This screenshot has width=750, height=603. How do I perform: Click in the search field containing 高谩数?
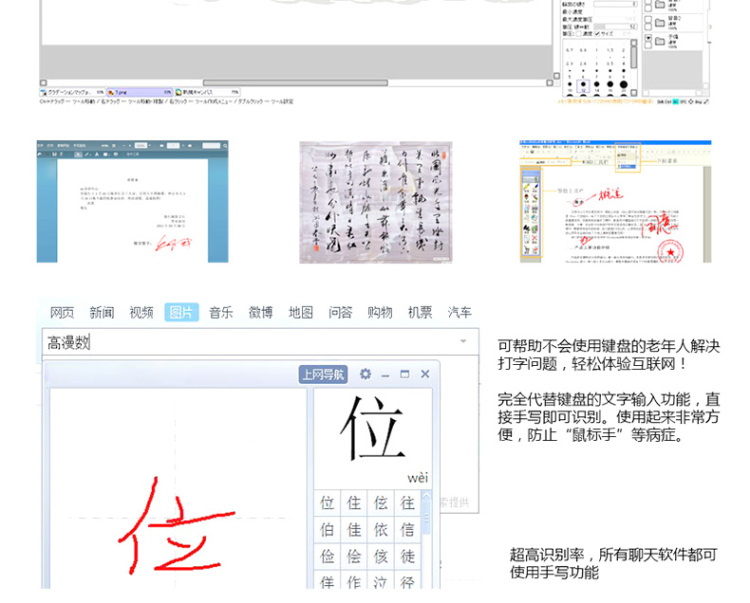(x=250, y=342)
